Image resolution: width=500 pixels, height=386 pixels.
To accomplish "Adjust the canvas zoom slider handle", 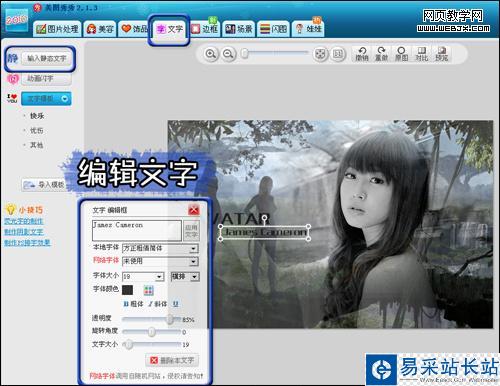I will (245, 53).
